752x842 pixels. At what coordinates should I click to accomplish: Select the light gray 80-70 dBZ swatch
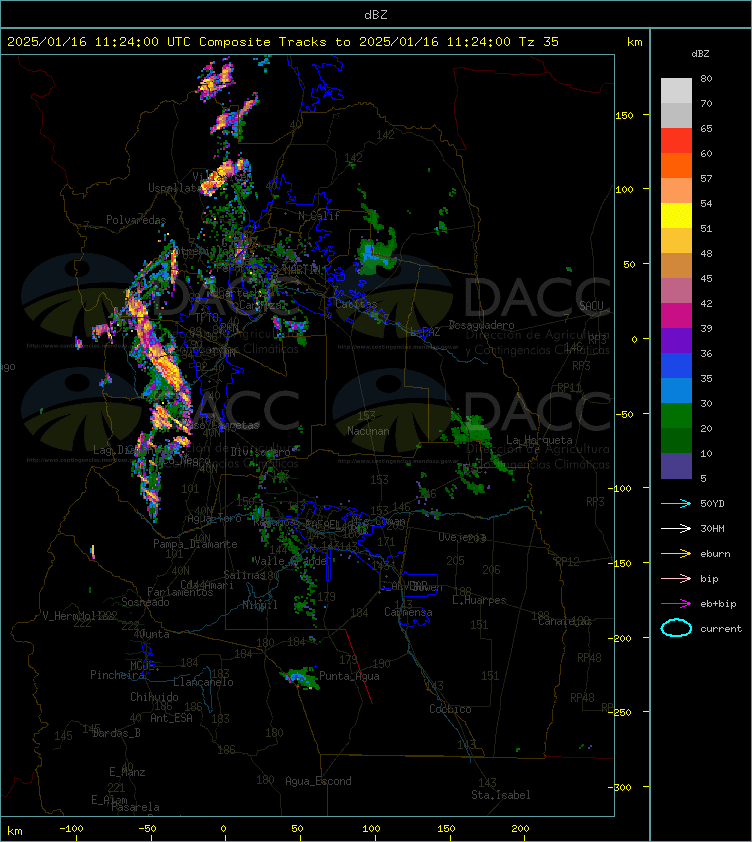point(676,91)
